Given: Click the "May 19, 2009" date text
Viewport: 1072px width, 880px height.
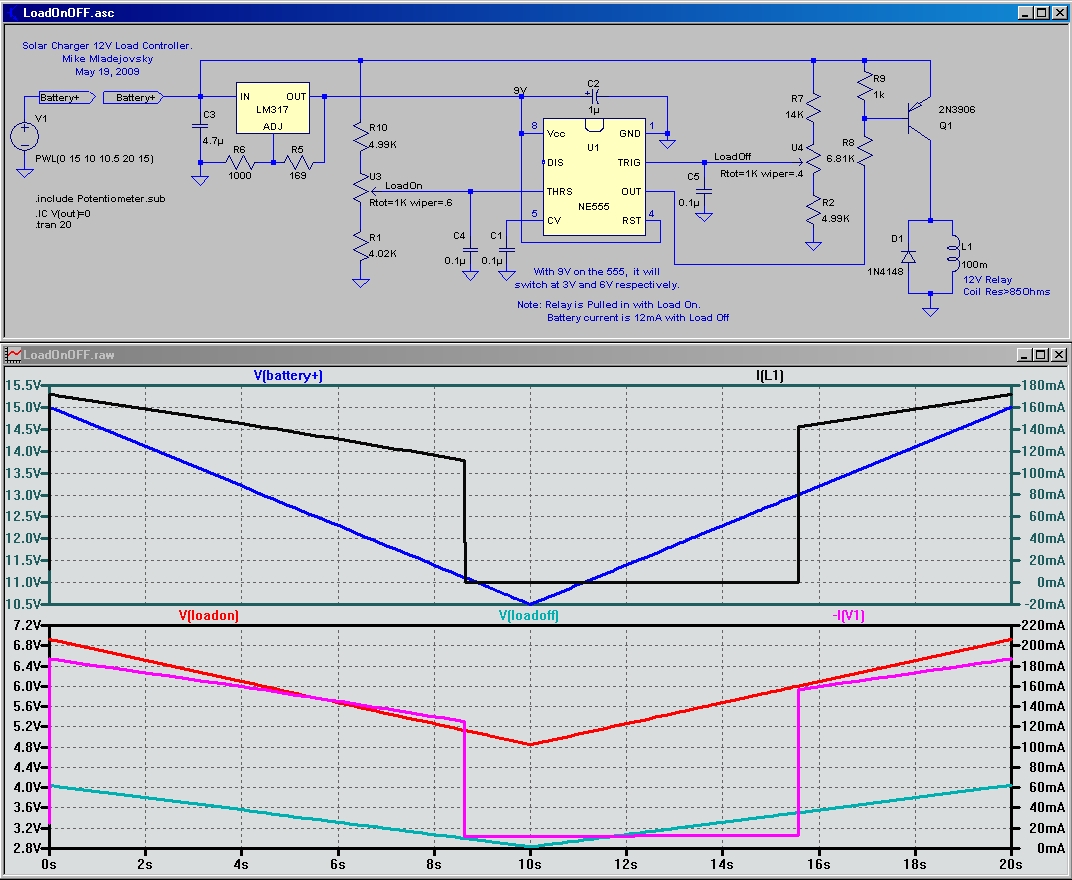Looking at the screenshot, I should coord(107,72).
